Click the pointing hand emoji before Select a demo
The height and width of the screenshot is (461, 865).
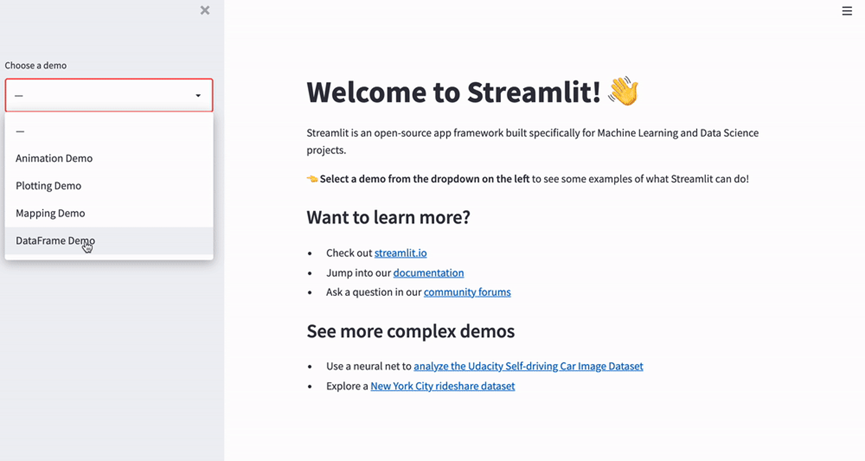pyautogui.click(x=312, y=179)
